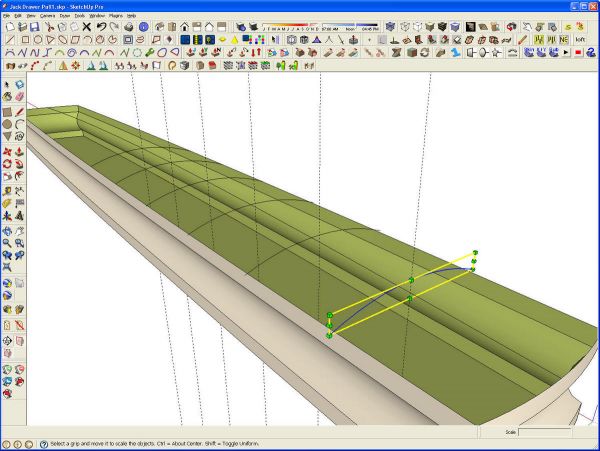Click the Print icon
Screen dimensions: 600x451
[129, 27]
